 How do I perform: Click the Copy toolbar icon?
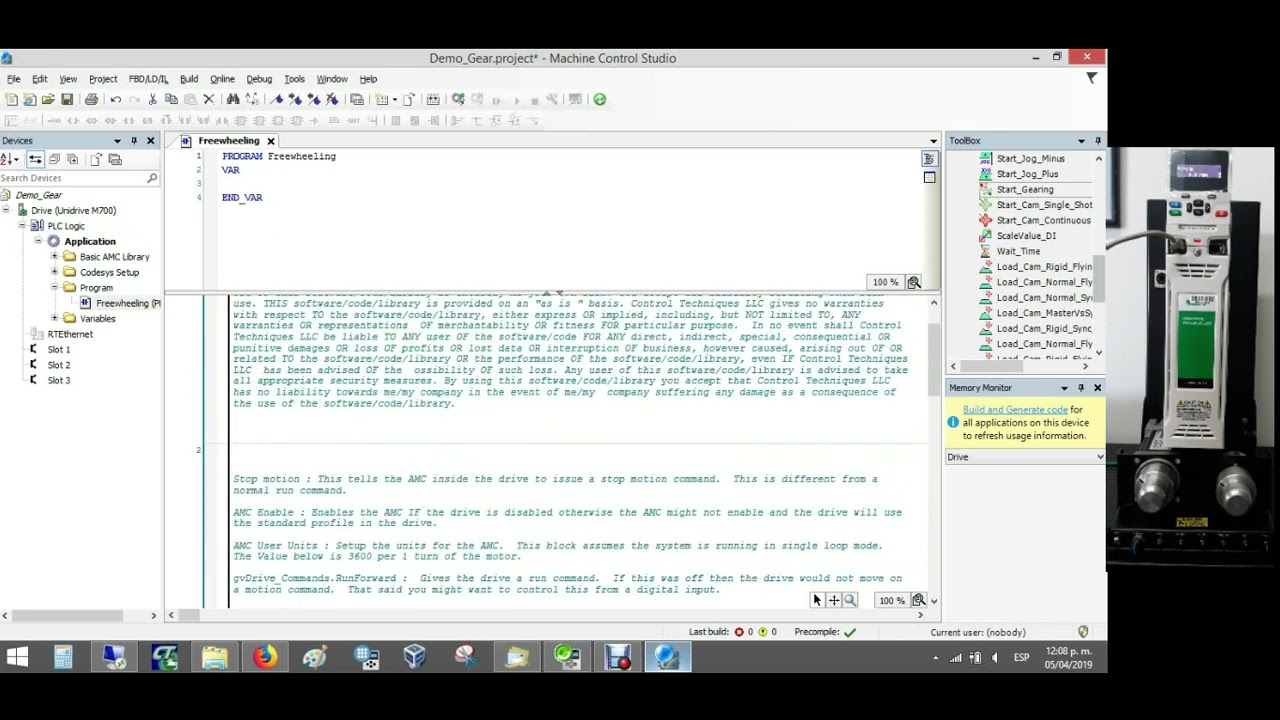tap(171, 99)
